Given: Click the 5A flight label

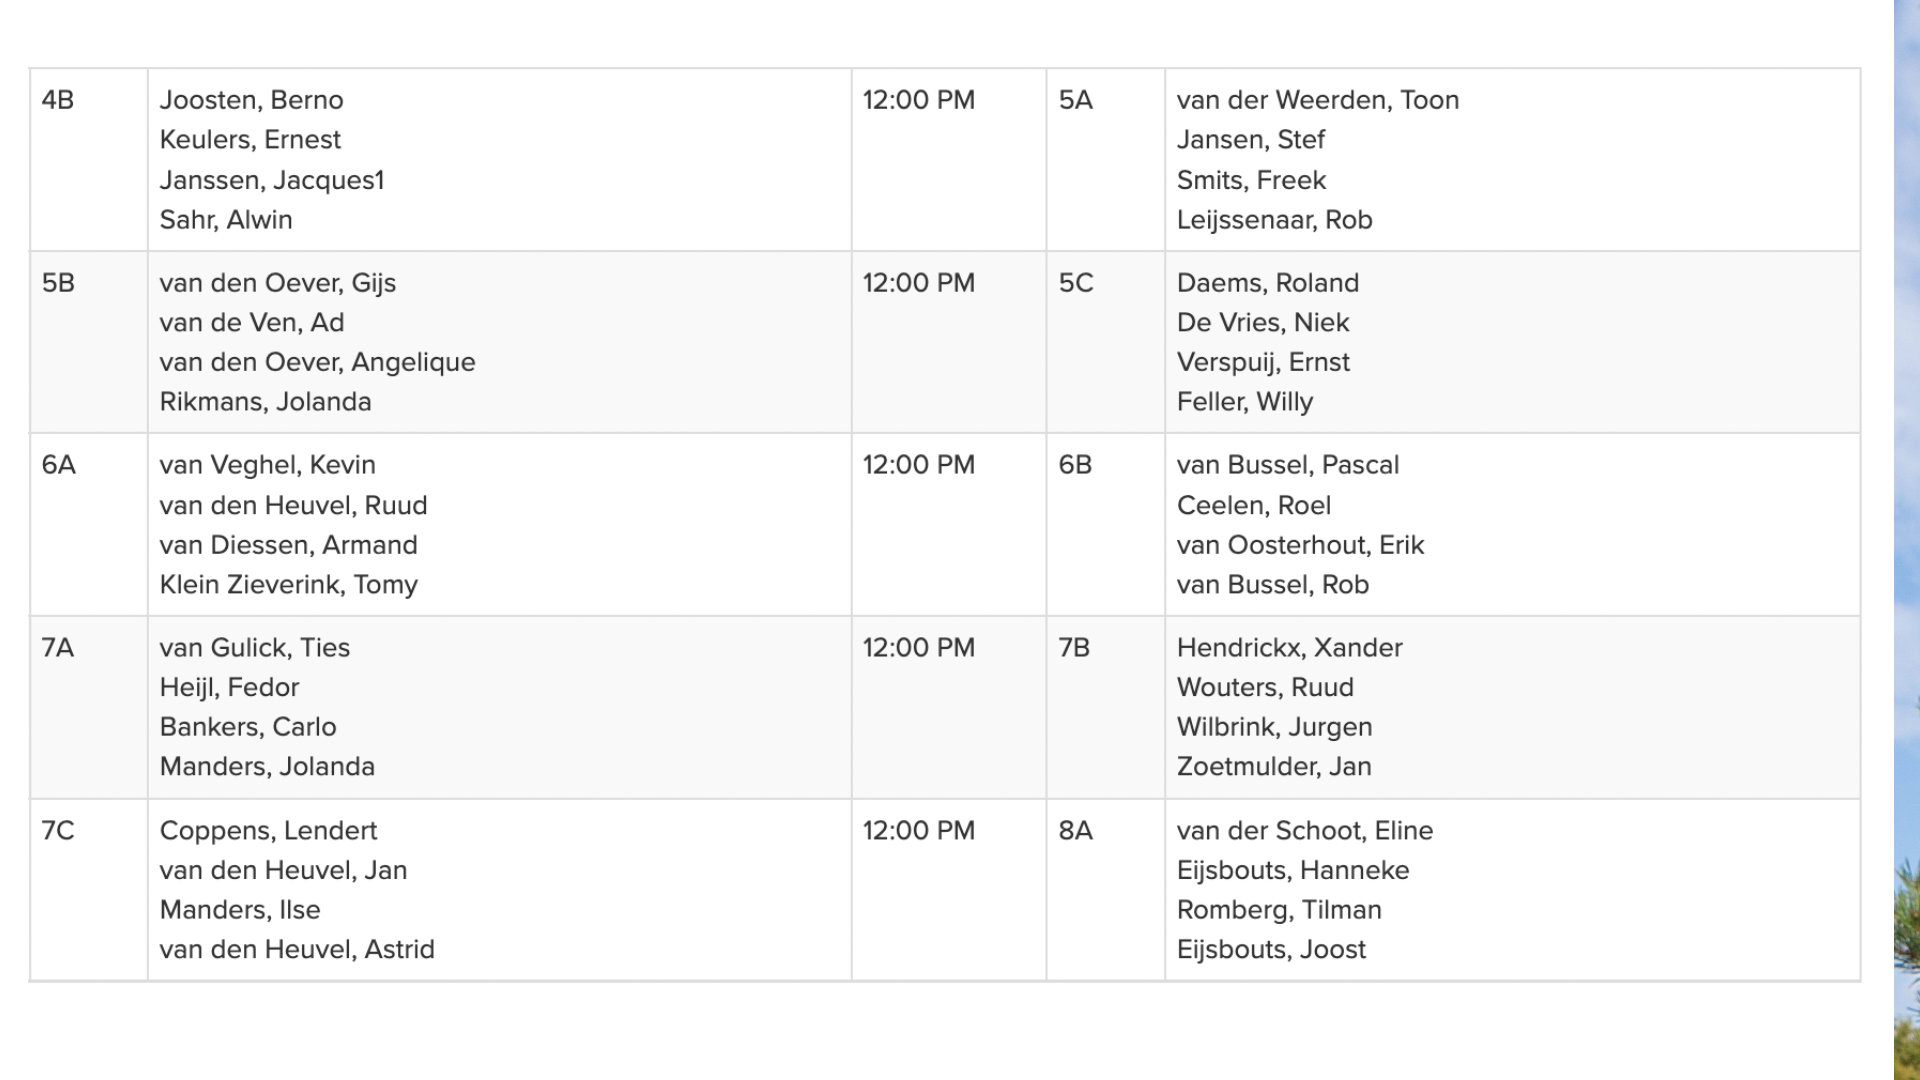Looking at the screenshot, I should click(x=1075, y=100).
